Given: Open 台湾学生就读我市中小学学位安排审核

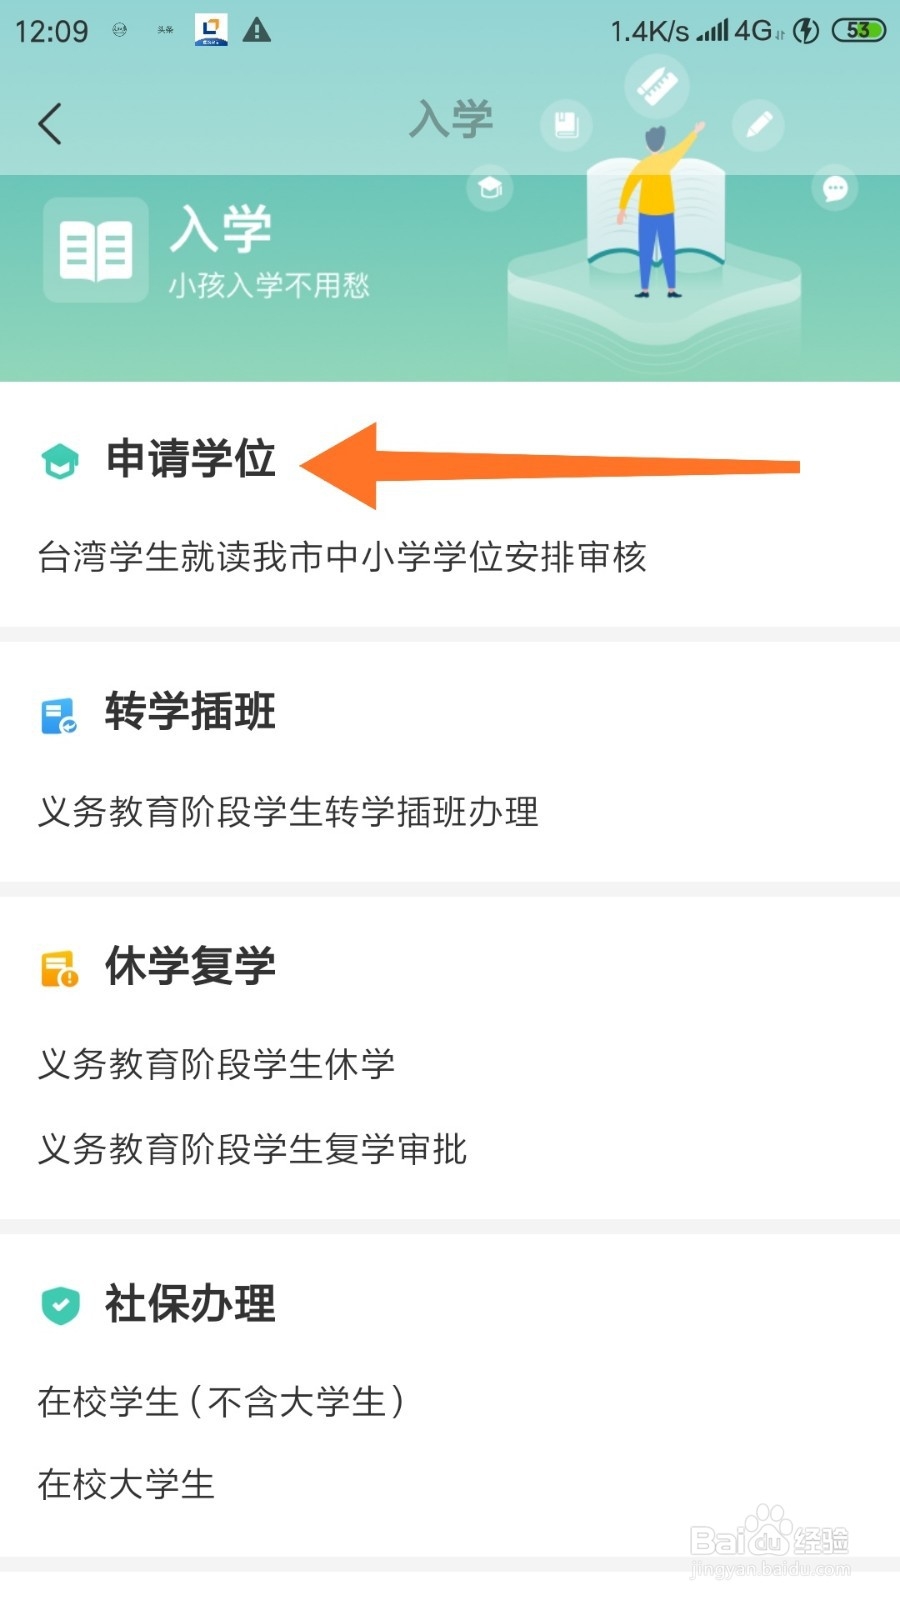Looking at the screenshot, I should [x=342, y=557].
